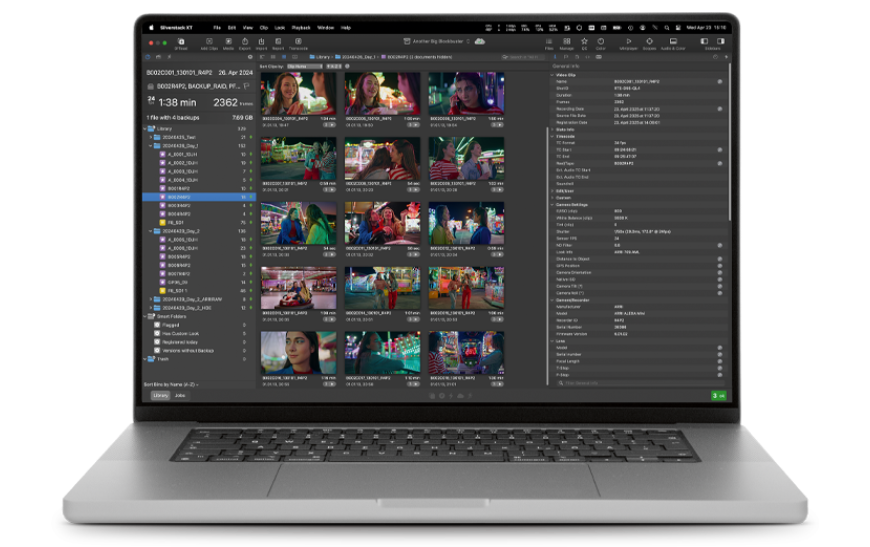Expand the 20240425_Test folder

150,137
